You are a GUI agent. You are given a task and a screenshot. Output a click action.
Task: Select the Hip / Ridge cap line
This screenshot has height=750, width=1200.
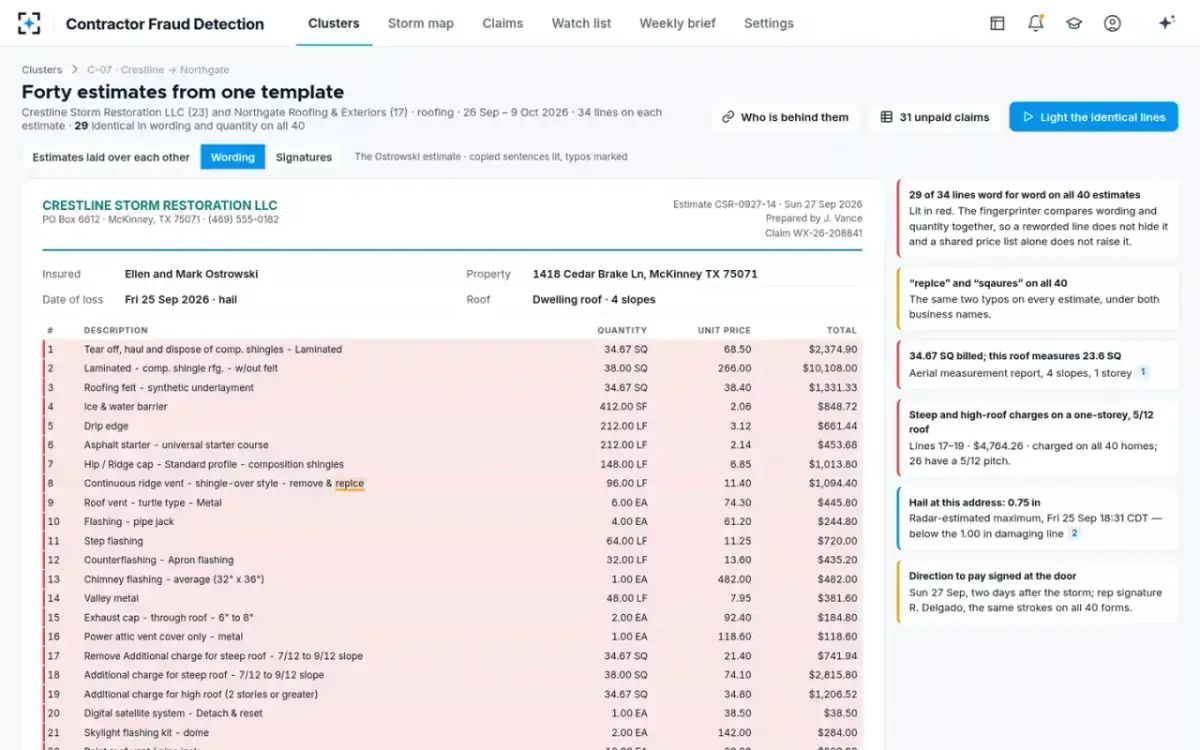click(x=452, y=465)
